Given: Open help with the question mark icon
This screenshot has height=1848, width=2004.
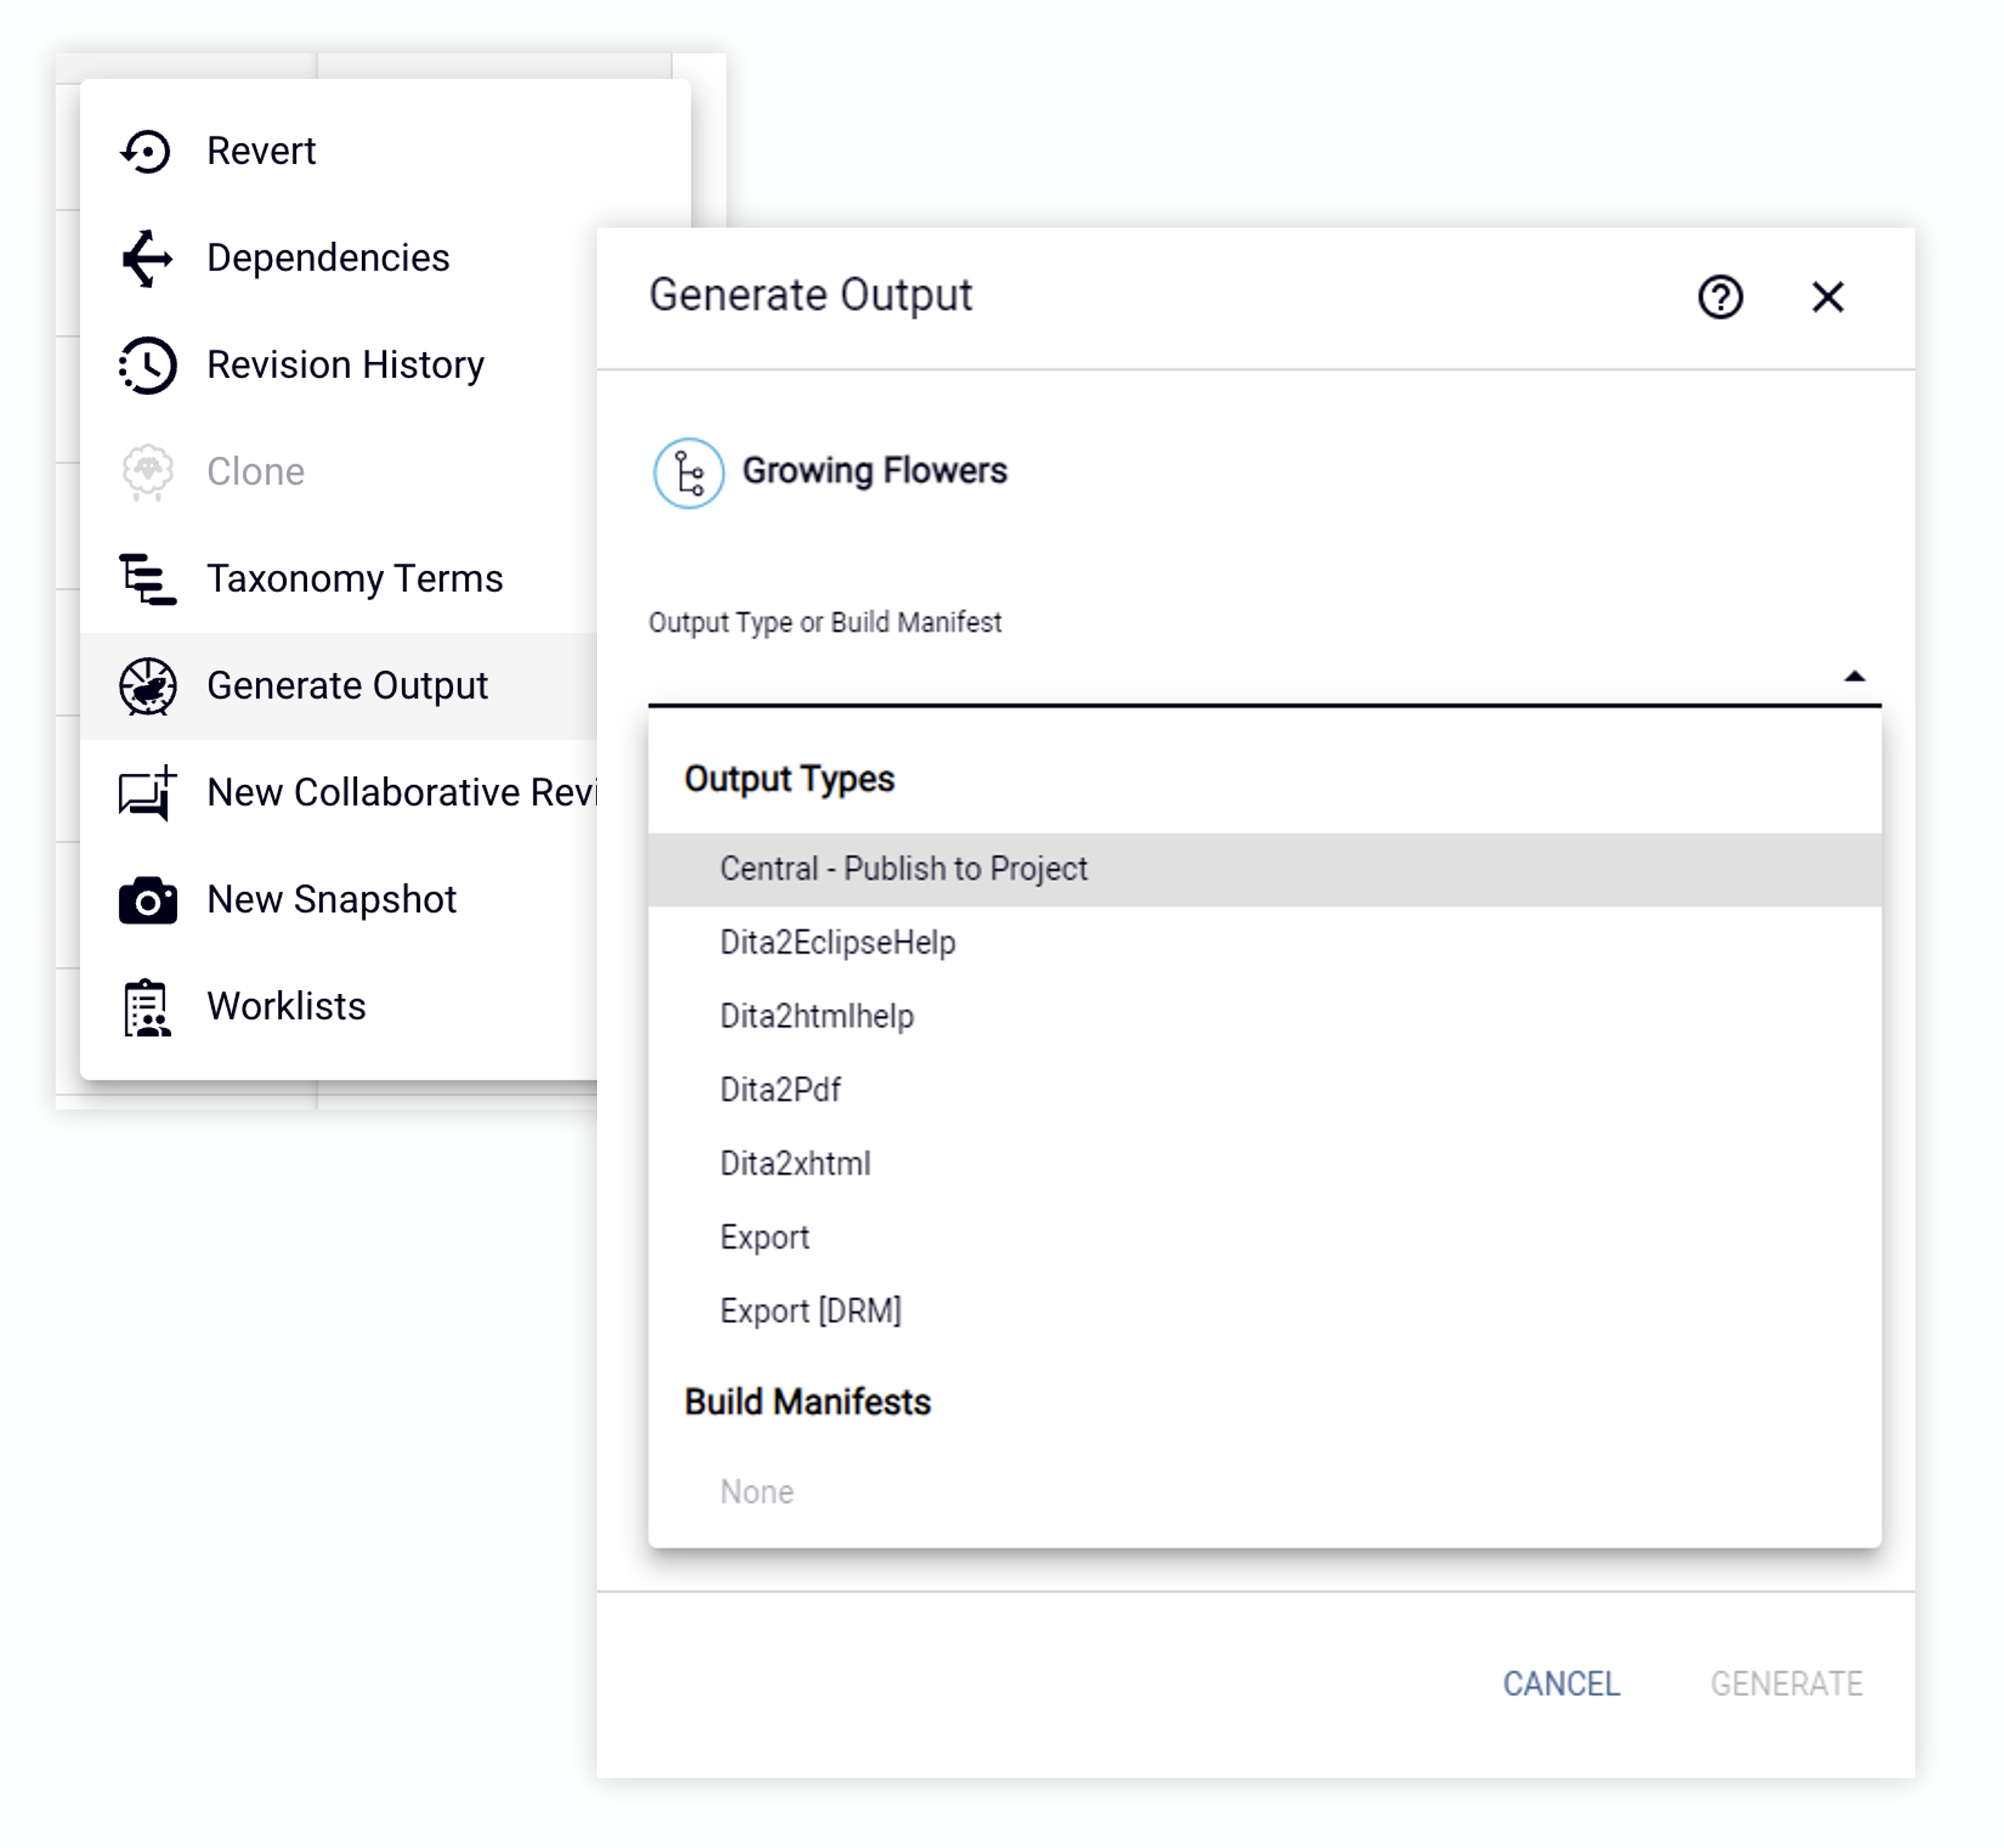Looking at the screenshot, I should click(1720, 297).
